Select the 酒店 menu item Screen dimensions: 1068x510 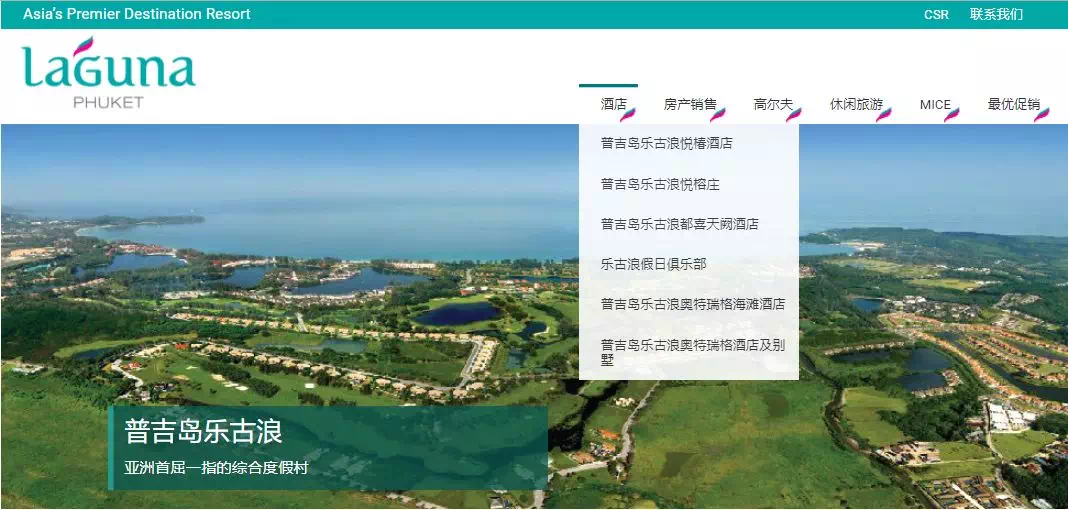click(x=613, y=104)
